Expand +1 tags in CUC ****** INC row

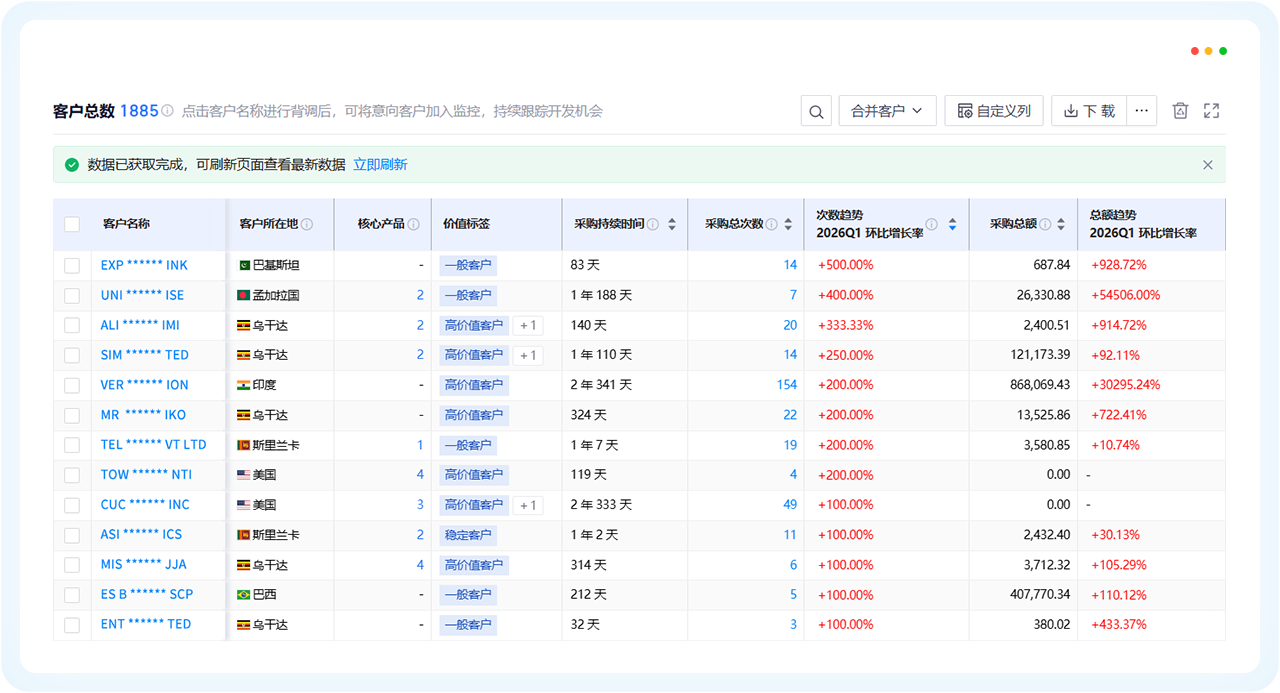tap(528, 505)
